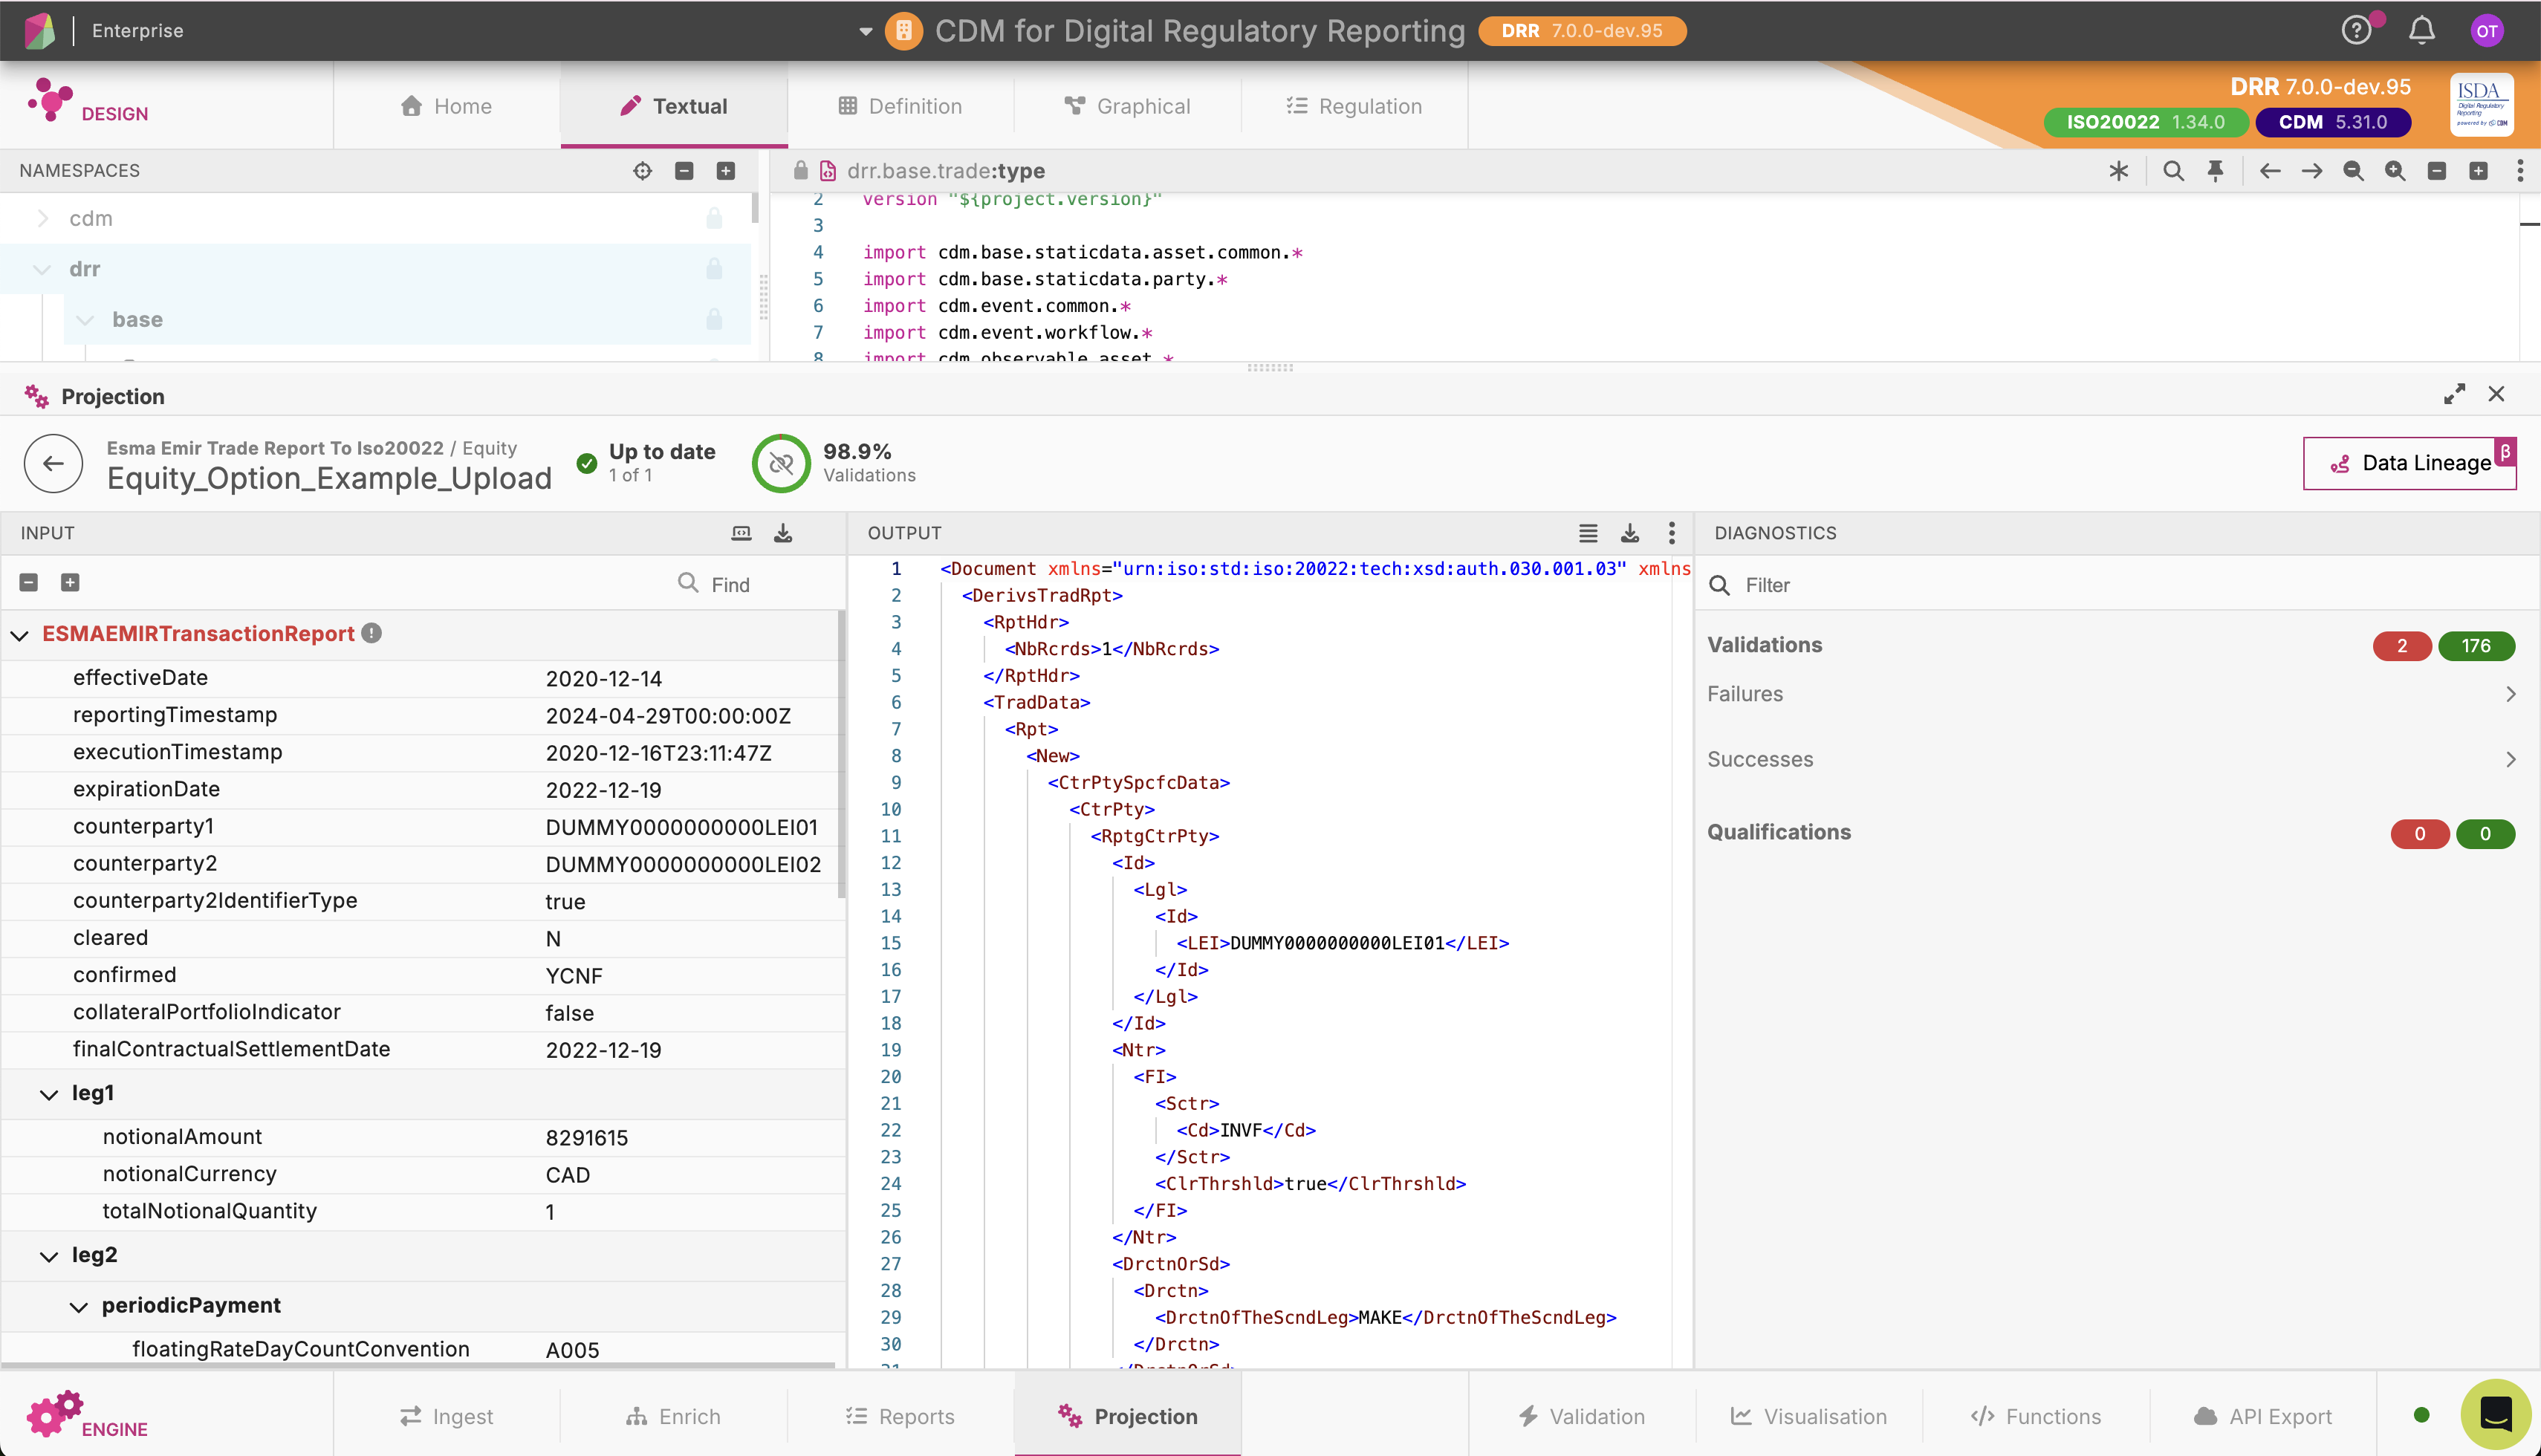Click the locate target icon in Namespaces

642,171
